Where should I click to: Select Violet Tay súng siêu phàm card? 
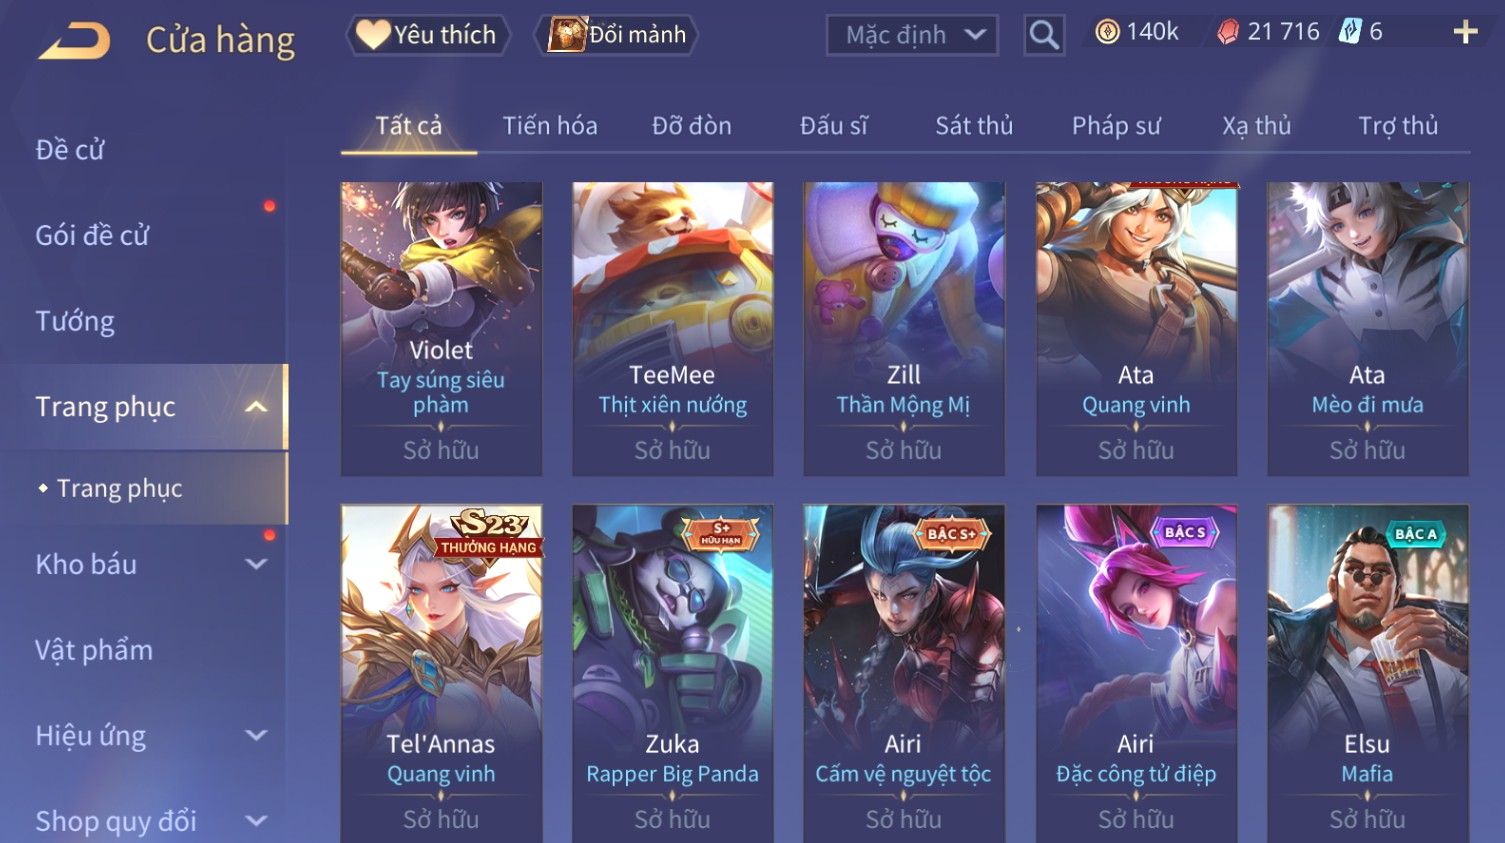[441, 328]
